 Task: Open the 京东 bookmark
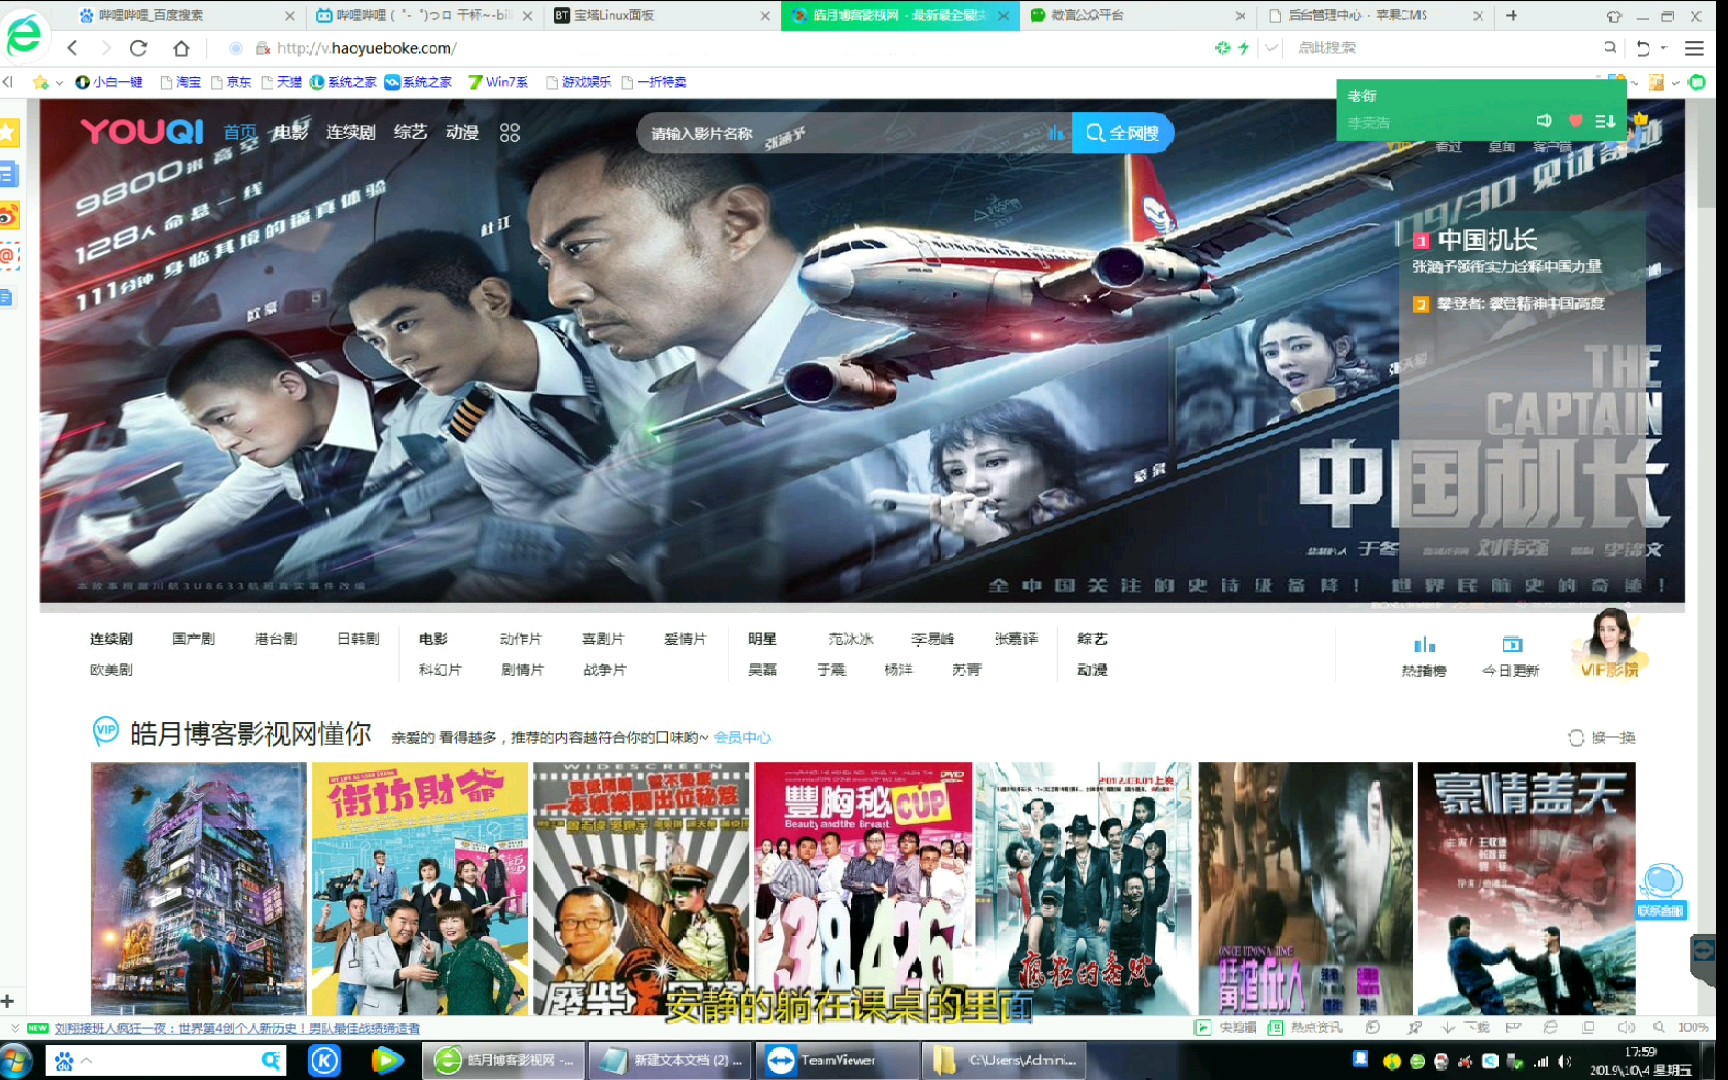tap(231, 82)
